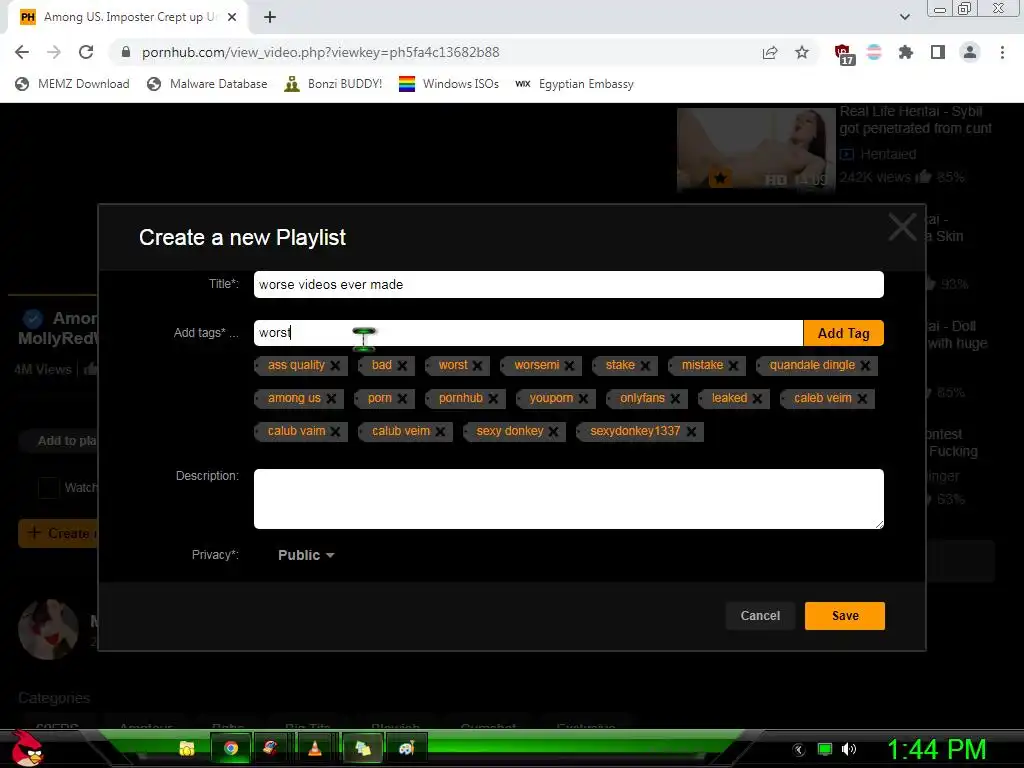Open the red shield extension with badge 17
This screenshot has height=768, width=1024.
coord(844,54)
